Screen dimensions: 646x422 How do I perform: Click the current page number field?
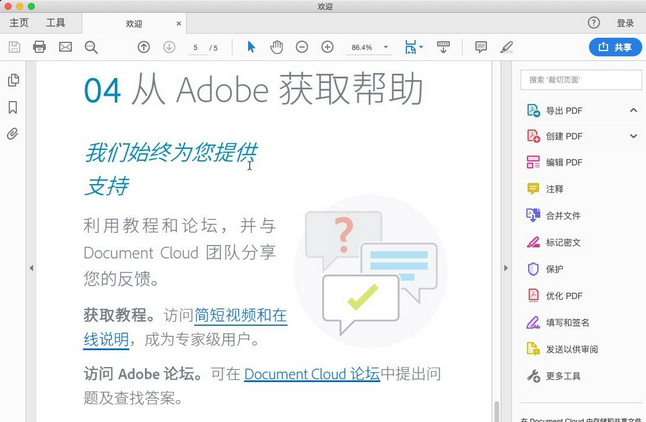pos(196,47)
